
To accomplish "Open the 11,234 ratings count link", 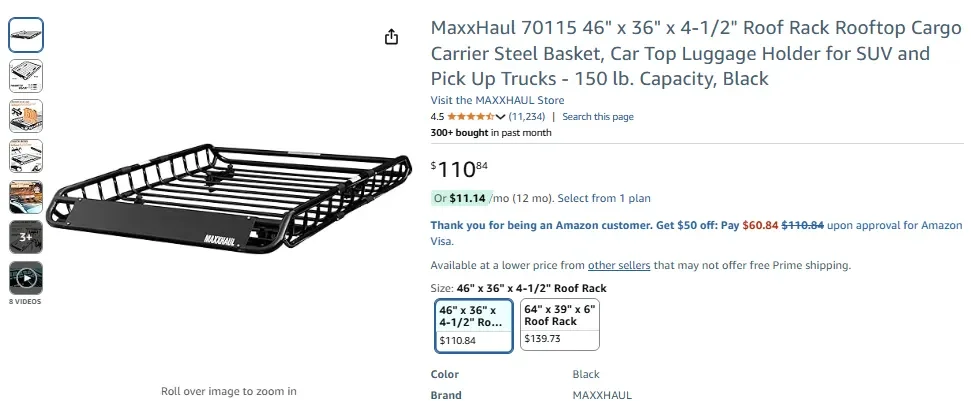I will coord(527,117).
